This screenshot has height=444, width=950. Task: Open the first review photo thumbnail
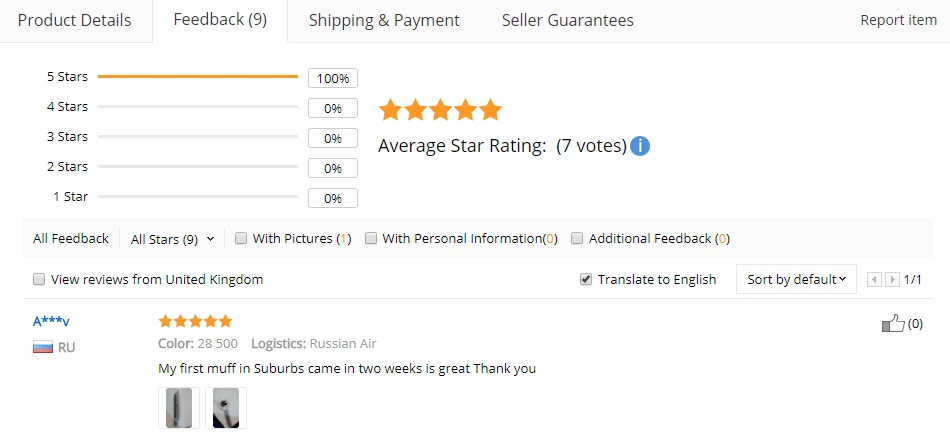179,408
